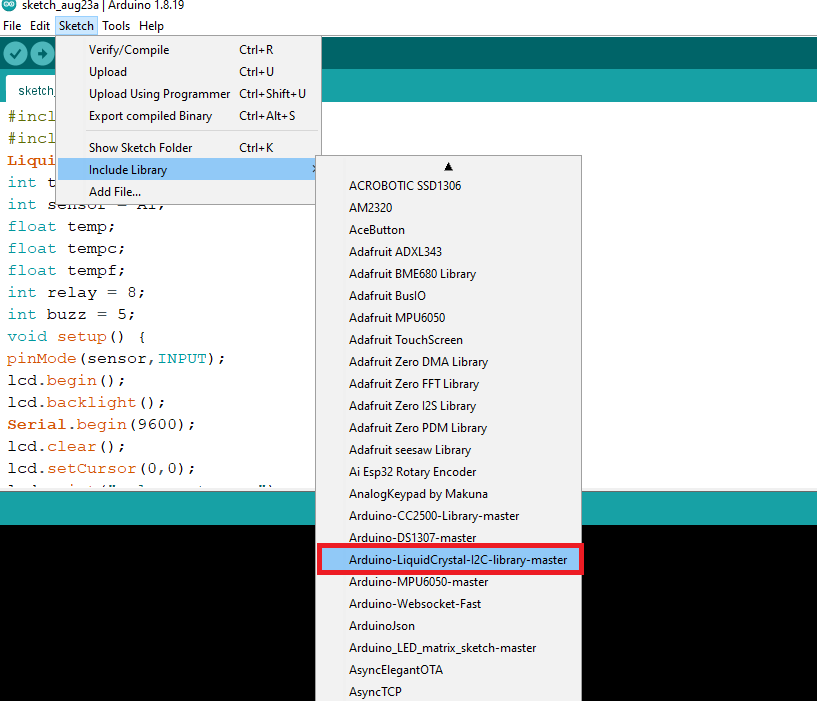817x701 pixels.
Task: Click code line 'int buzz = 5;'
Action: tap(71, 314)
